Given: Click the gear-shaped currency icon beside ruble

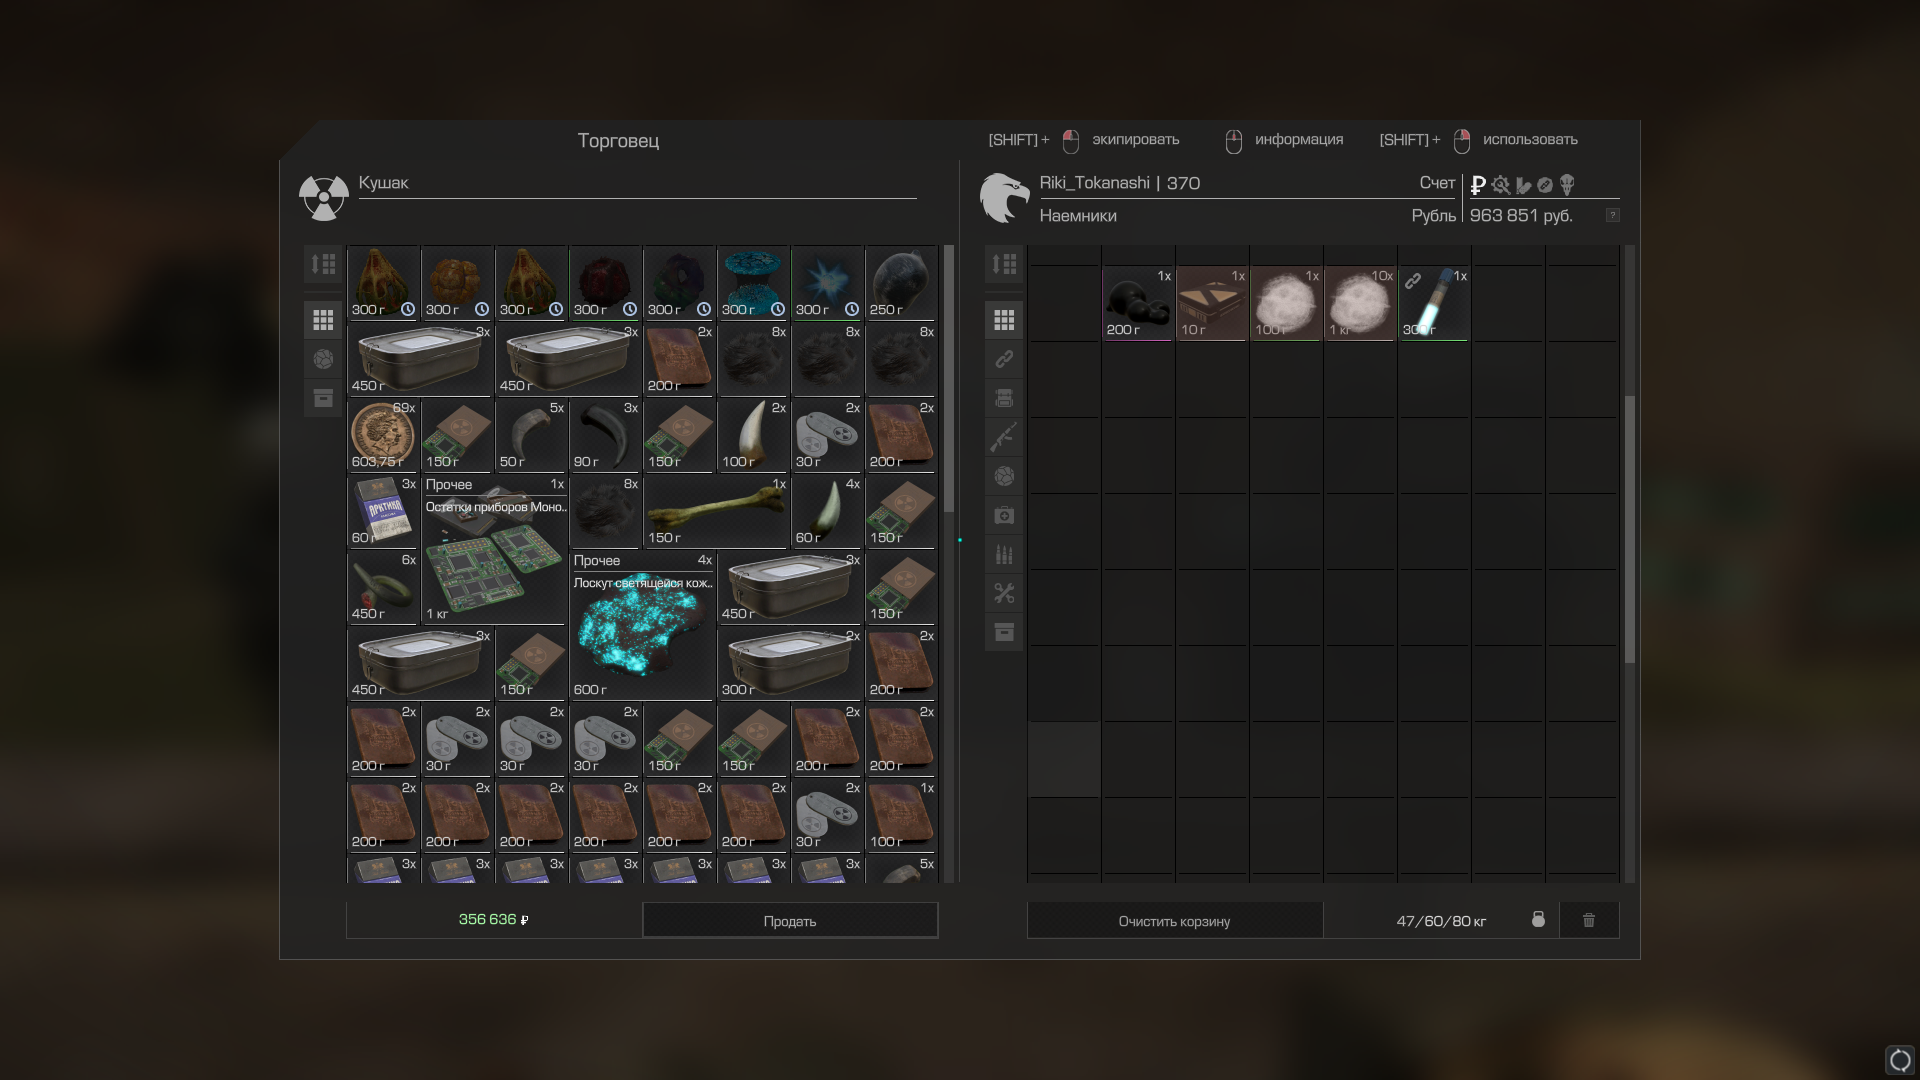Looking at the screenshot, I should pos(1500,185).
